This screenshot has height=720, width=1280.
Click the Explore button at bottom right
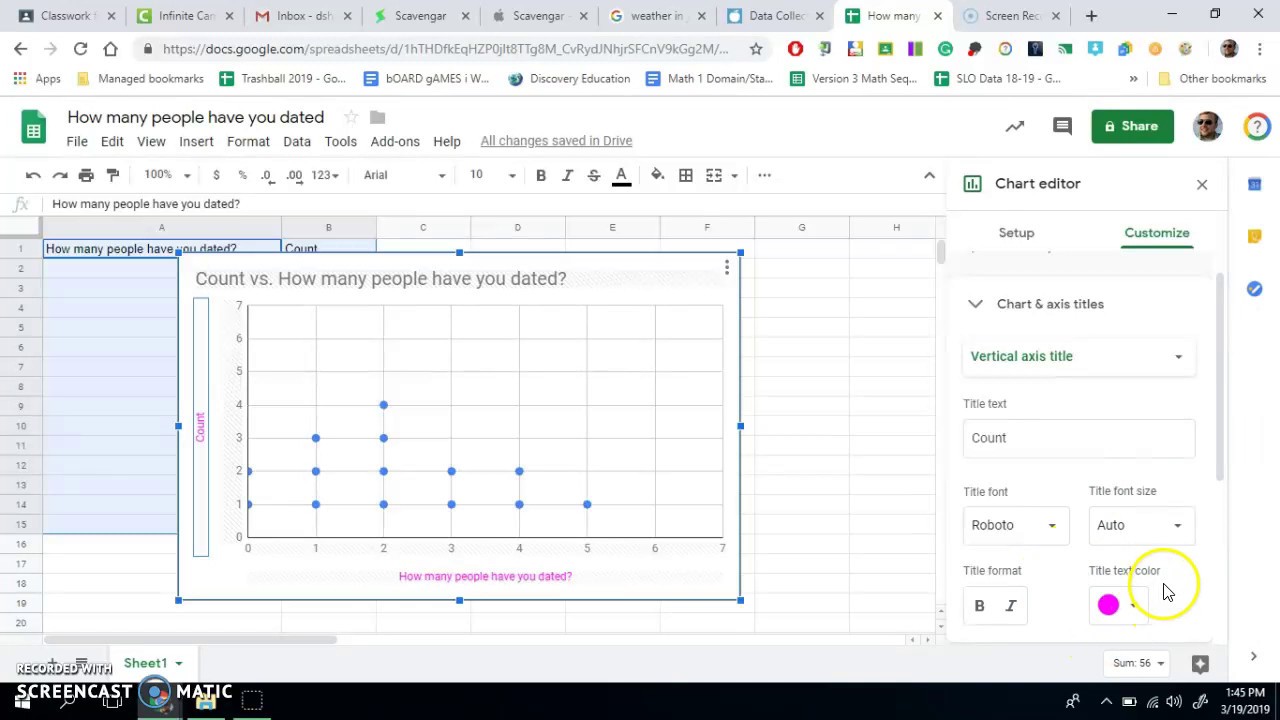pos(1201,663)
